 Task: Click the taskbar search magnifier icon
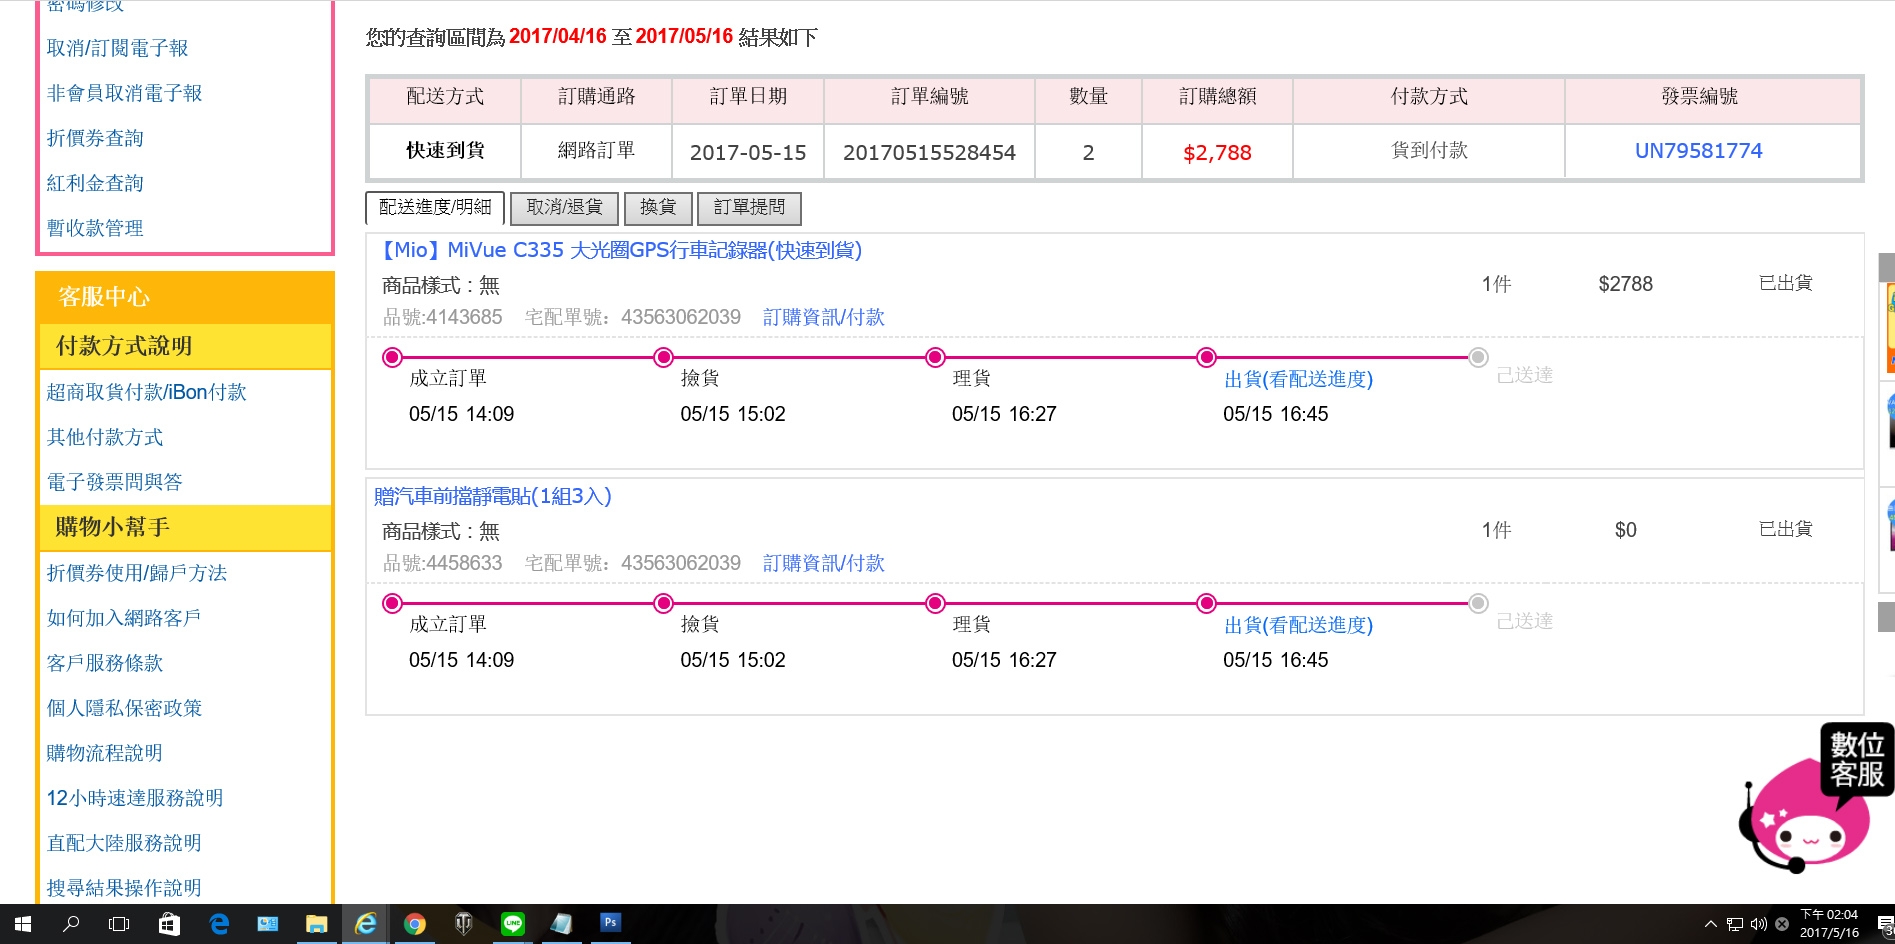click(71, 924)
